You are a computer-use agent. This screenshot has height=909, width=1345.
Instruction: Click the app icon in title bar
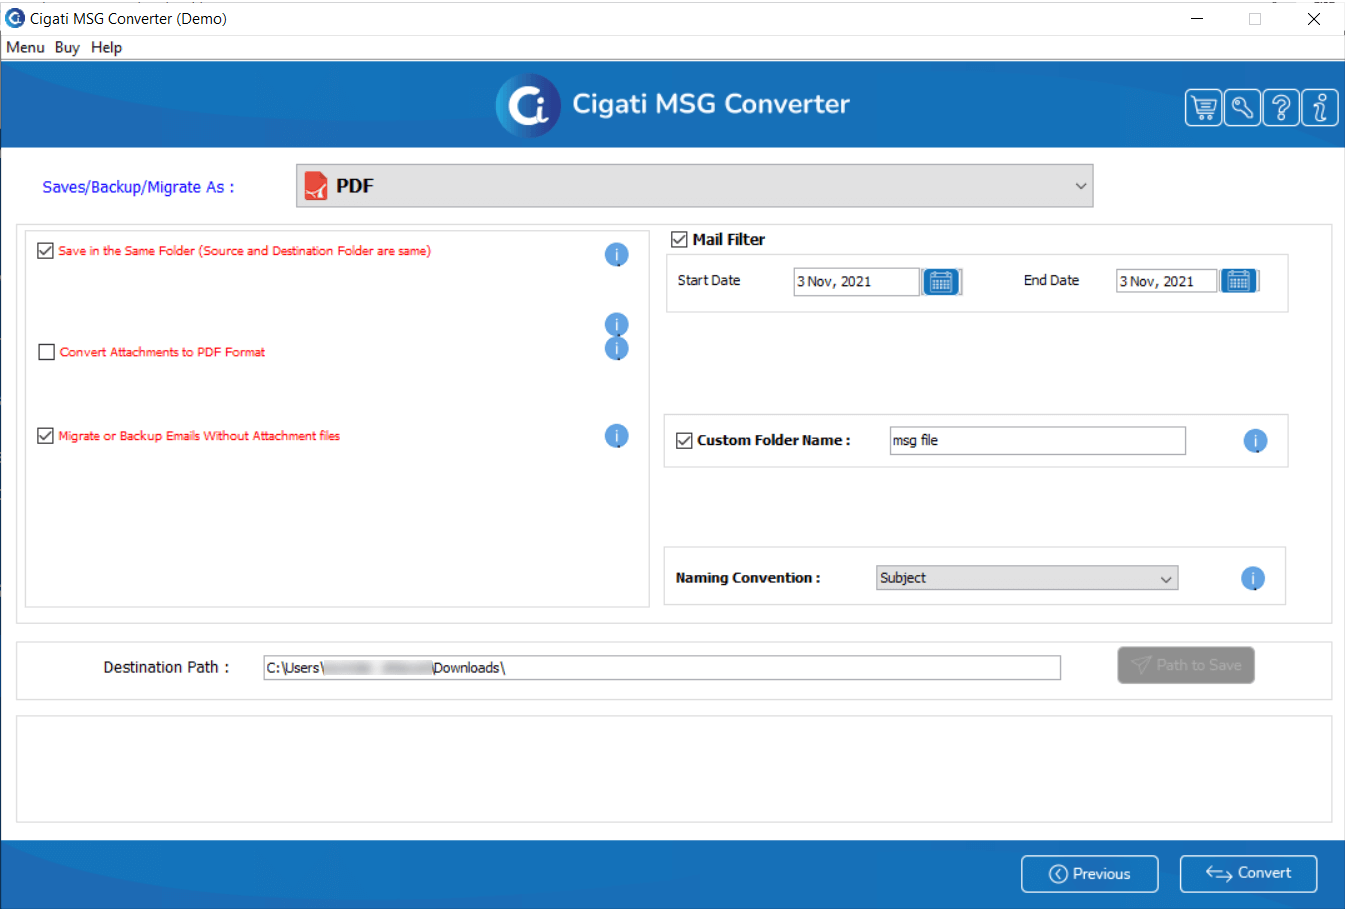coord(15,18)
